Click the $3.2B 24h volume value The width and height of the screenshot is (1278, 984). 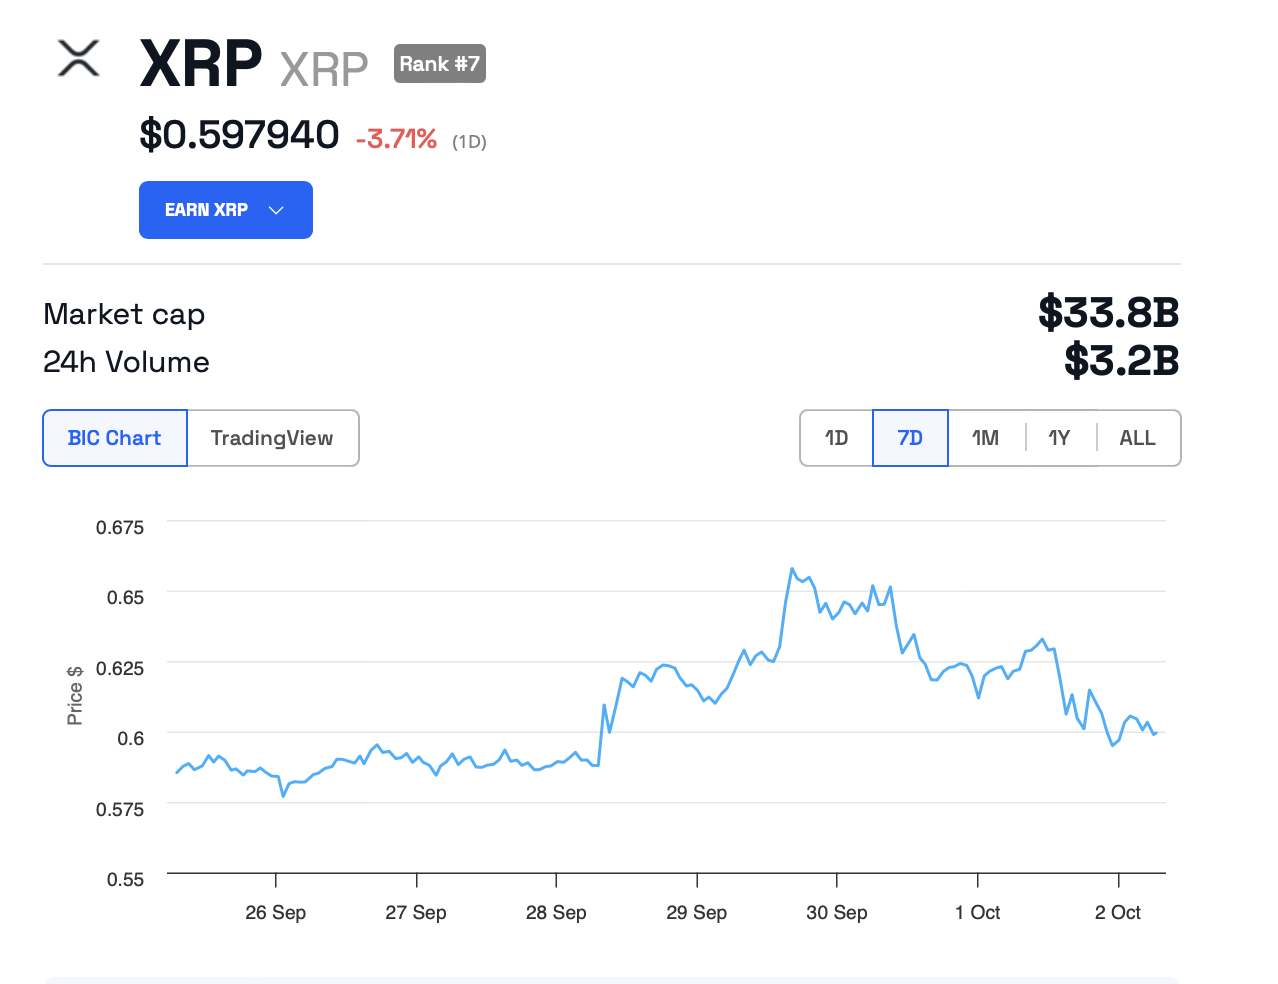(x=1121, y=360)
